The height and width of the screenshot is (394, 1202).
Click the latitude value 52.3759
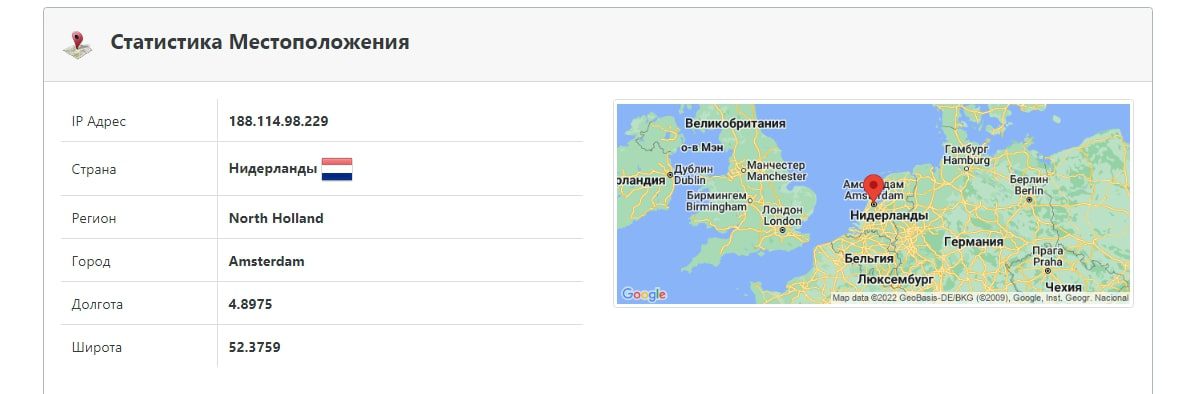click(255, 348)
